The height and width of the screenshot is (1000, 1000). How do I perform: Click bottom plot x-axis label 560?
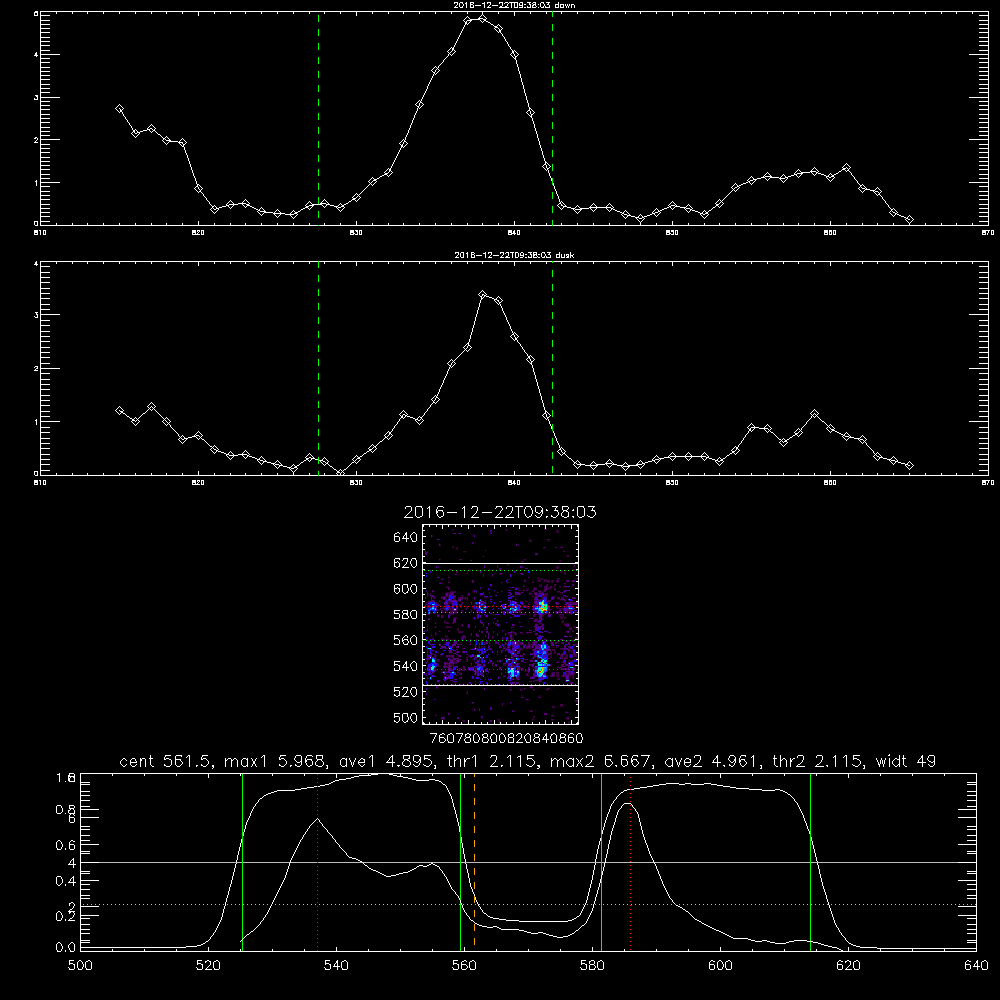click(x=464, y=965)
